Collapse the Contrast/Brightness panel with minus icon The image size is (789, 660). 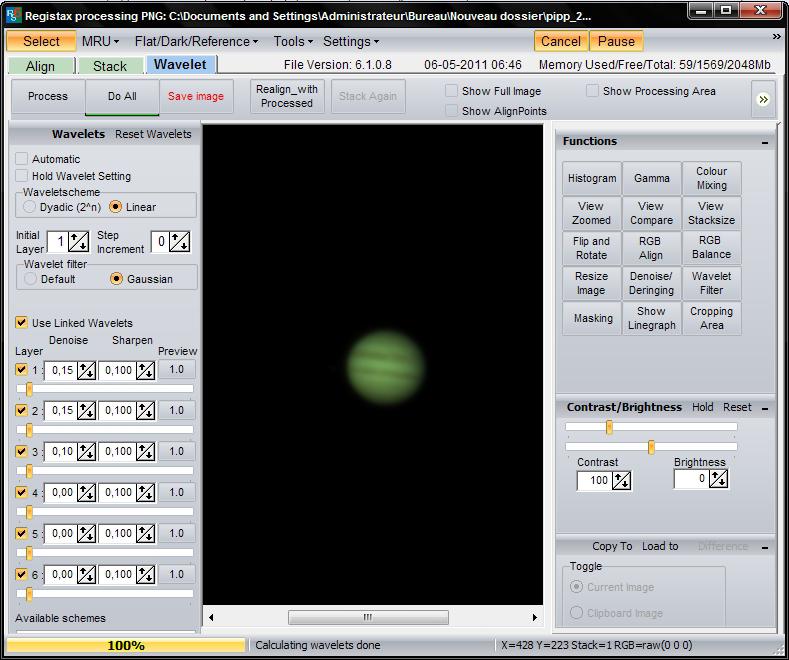(765, 408)
